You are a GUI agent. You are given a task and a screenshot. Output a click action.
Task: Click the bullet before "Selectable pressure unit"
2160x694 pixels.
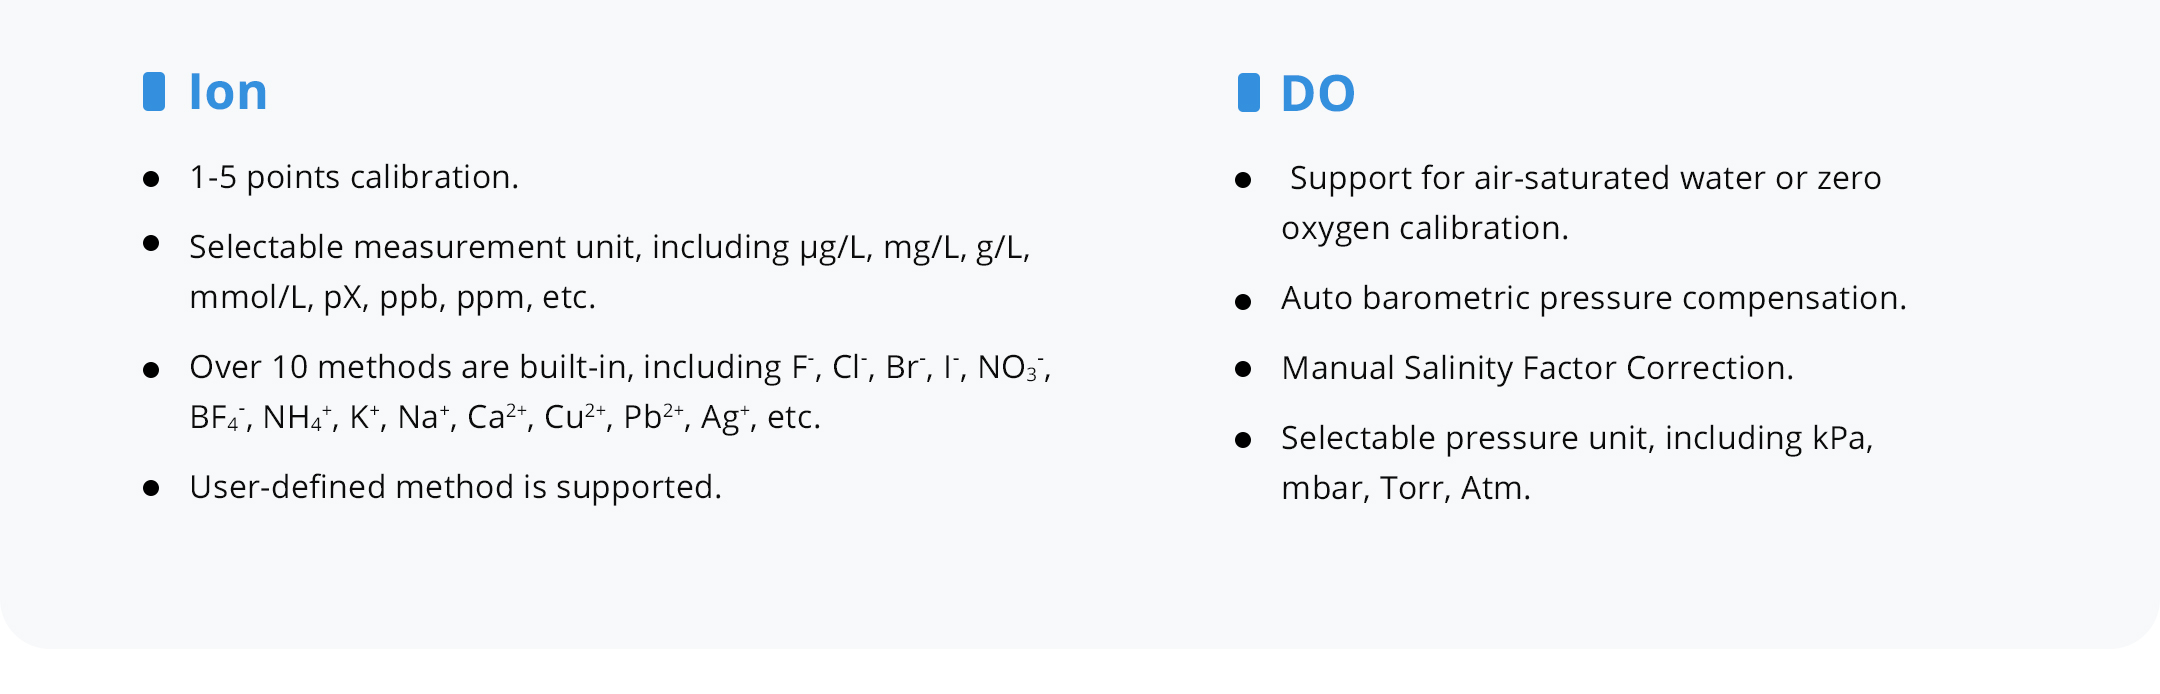point(1243,440)
